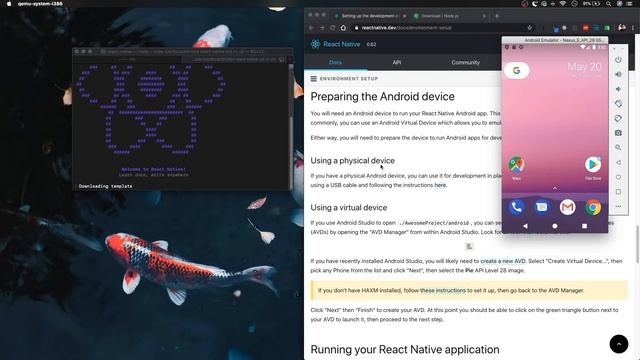Open the Apple menu

[9, 4]
